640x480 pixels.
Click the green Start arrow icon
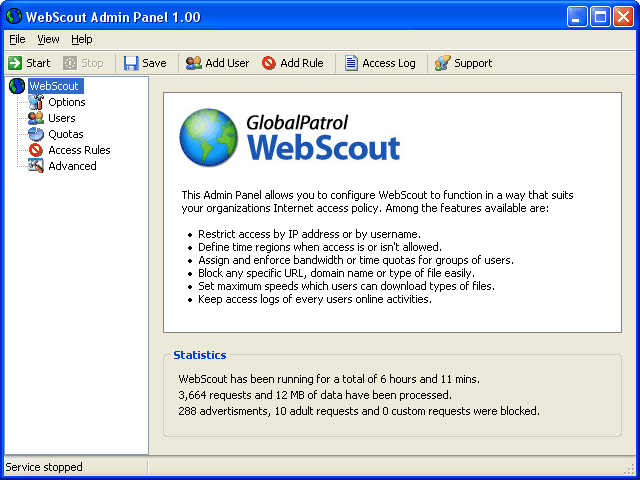(15, 63)
